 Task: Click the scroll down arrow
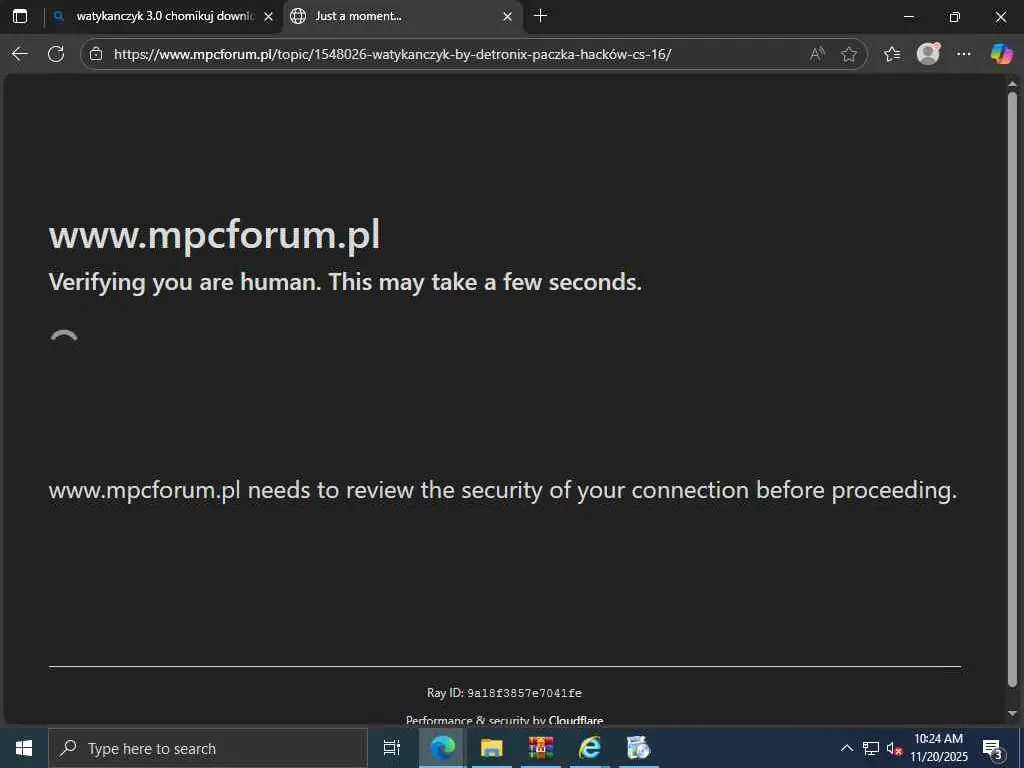click(x=1012, y=713)
